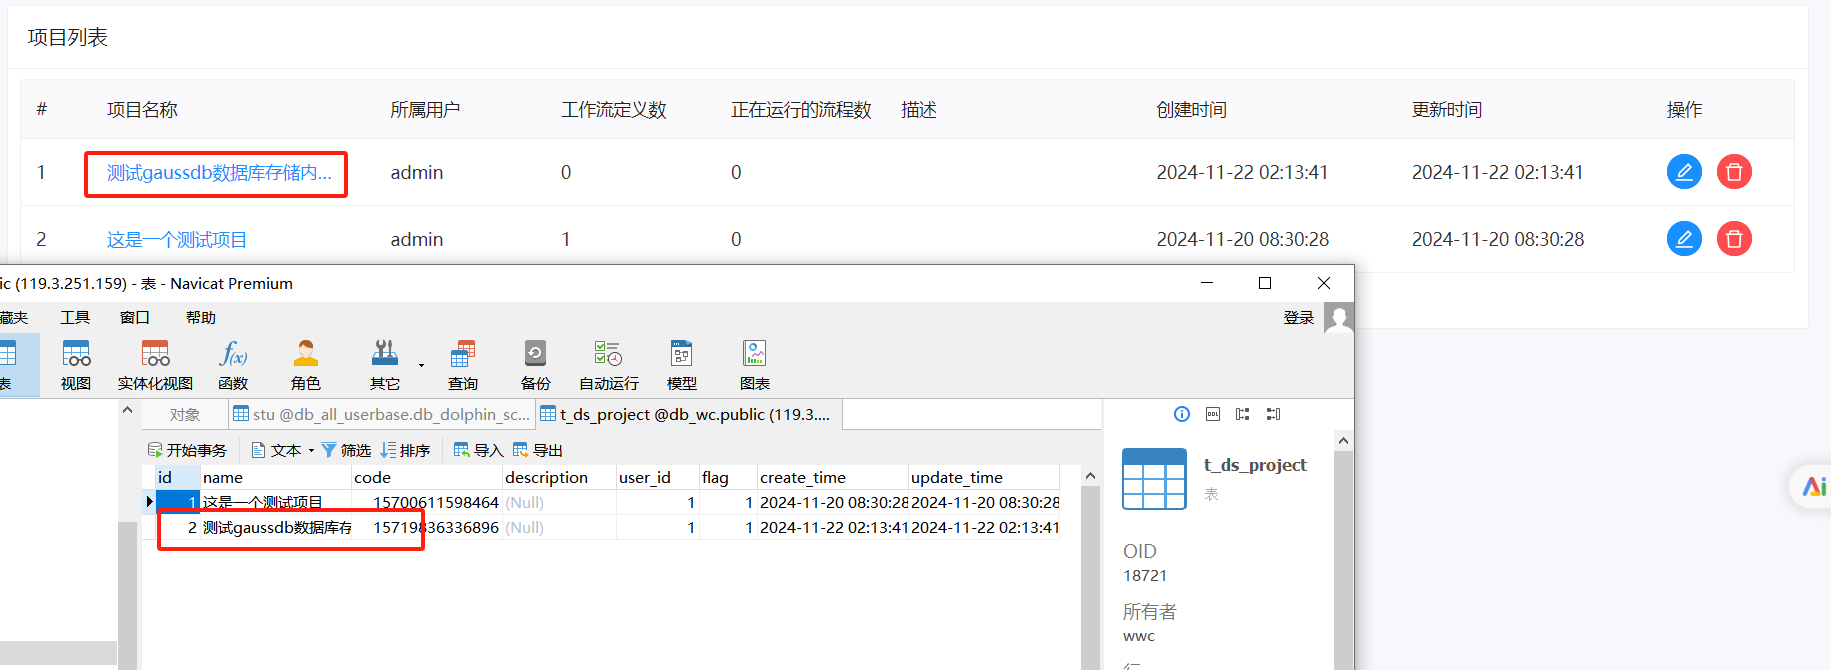Image resolution: width=1831 pixels, height=670 pixels.
Task: Open the 视图 (View) toolbar item in Navicat
Action: click(x=76, y=365)
